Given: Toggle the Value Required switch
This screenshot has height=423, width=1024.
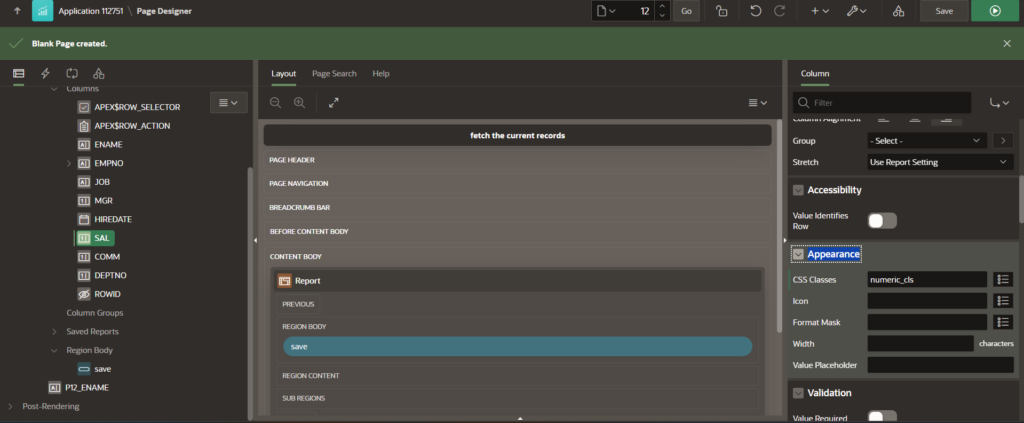Looking at the screenshot, I should (882, 417).
